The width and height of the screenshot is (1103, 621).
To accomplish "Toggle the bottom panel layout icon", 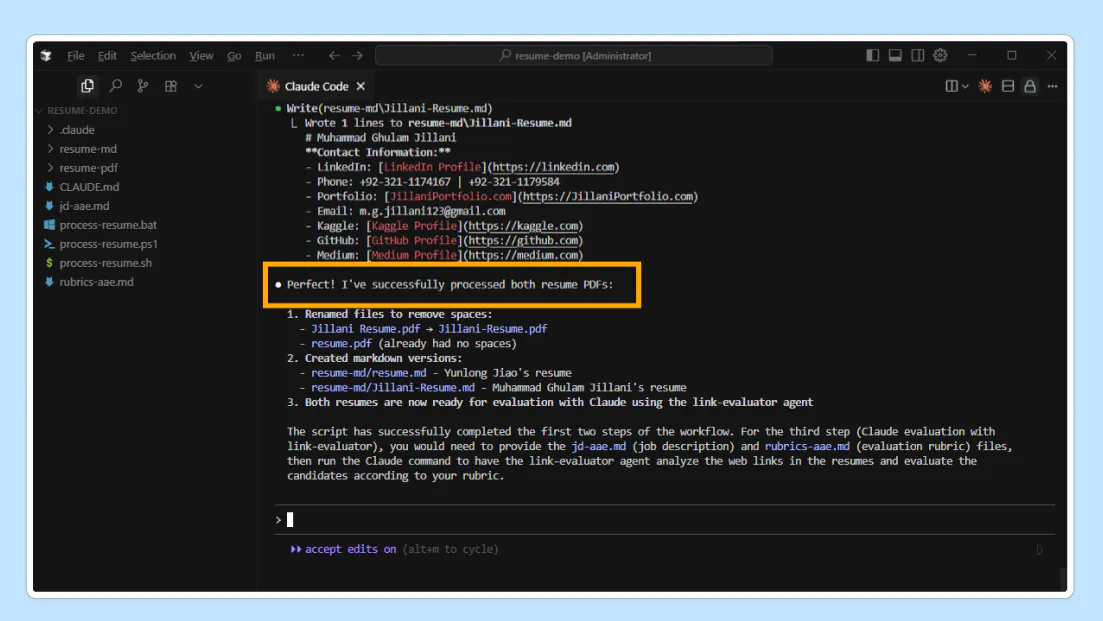I will coord(895,55).
